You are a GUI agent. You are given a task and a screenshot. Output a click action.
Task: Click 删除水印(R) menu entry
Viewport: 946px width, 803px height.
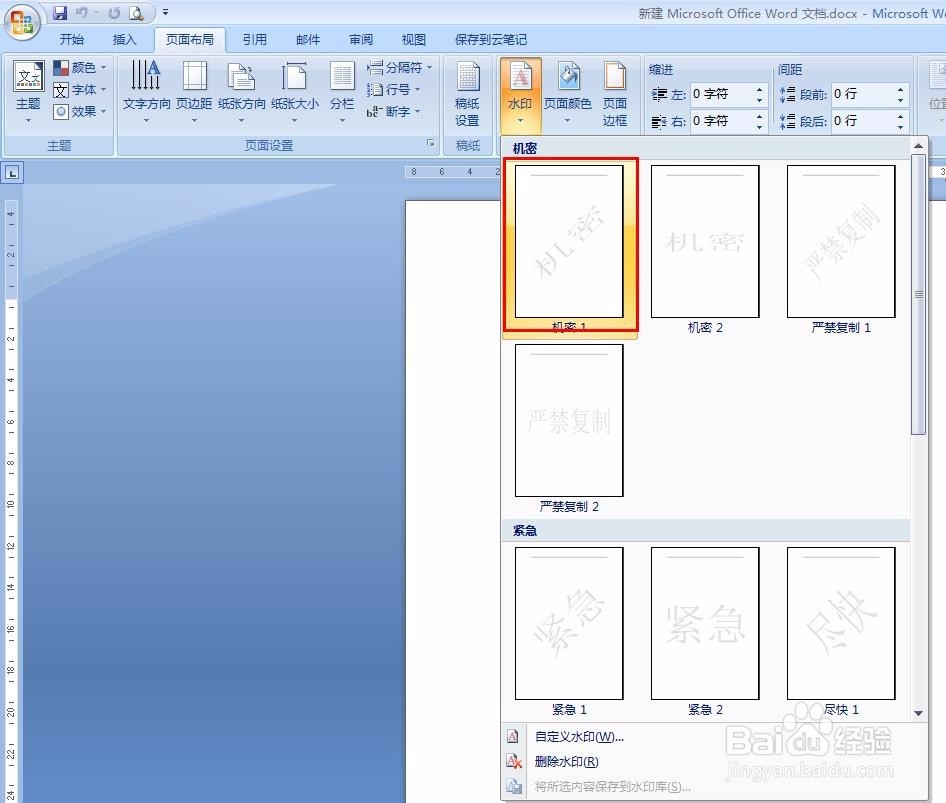point(714,761)
